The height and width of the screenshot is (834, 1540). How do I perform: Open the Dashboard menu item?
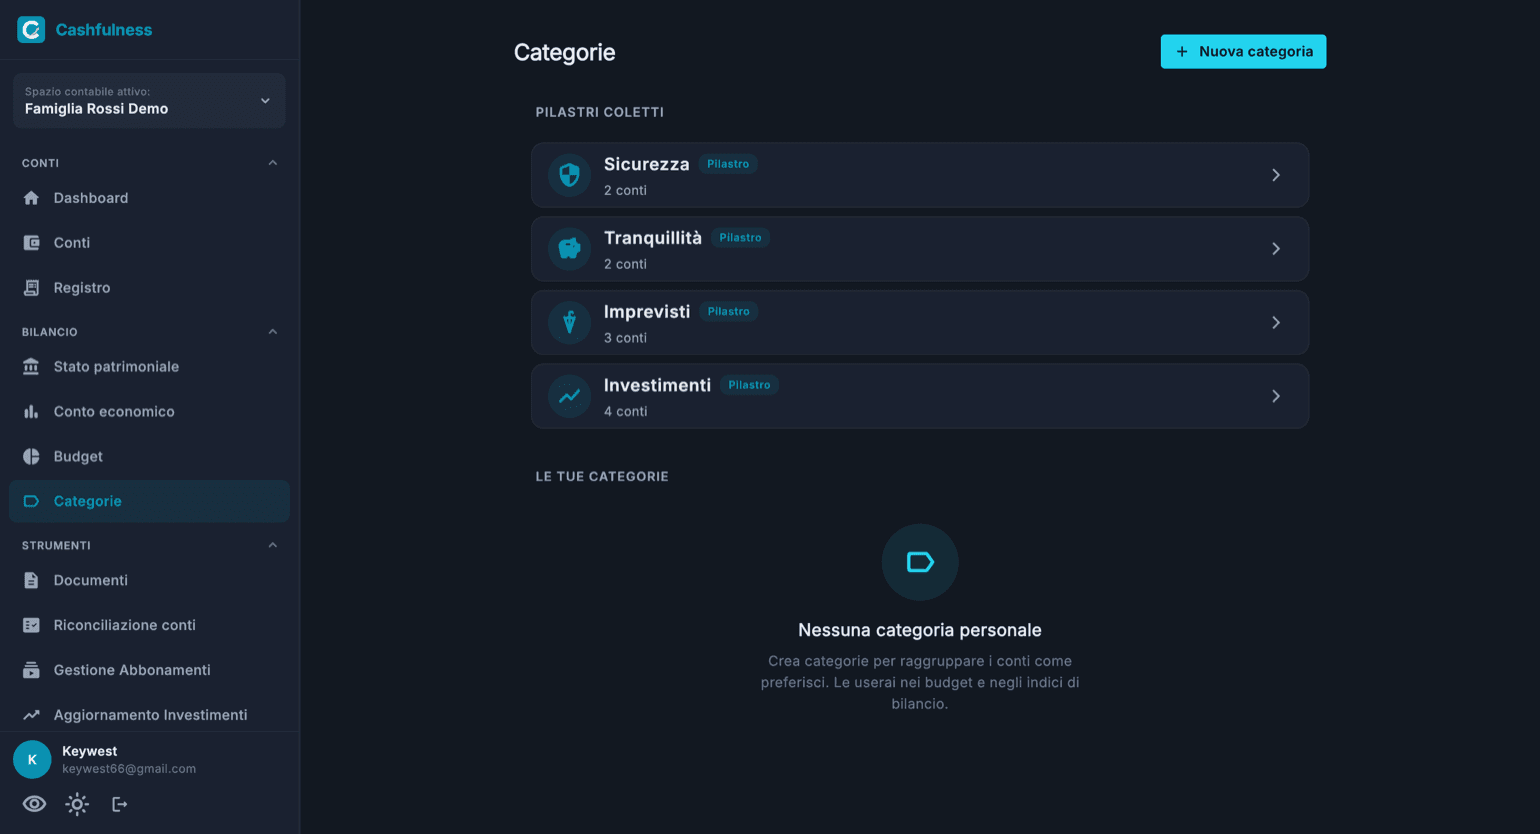149,198
